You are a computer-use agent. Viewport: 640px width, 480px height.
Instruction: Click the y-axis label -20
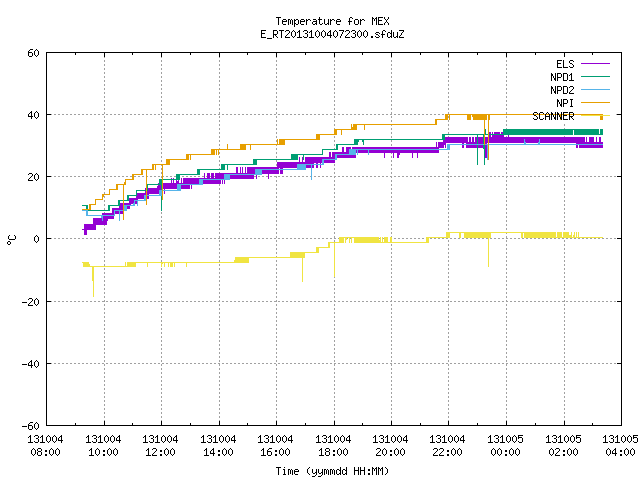click(x=31, y=302)
